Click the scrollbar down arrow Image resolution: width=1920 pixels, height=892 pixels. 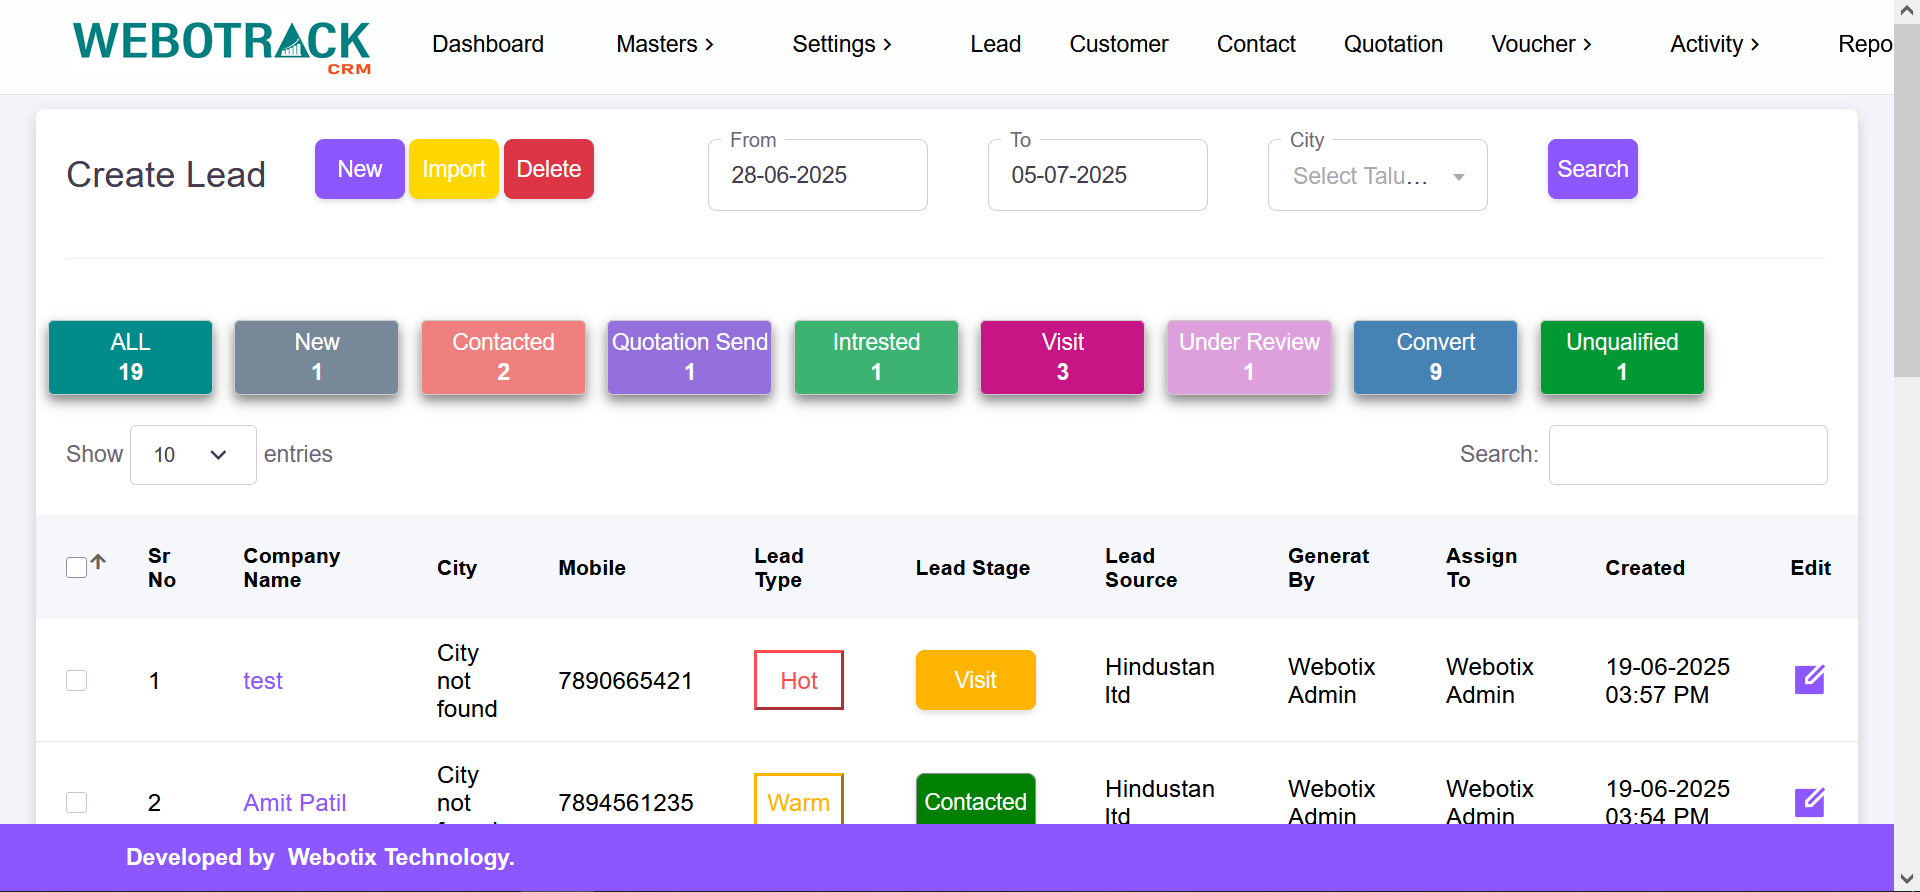click(x=1906, y=879)
